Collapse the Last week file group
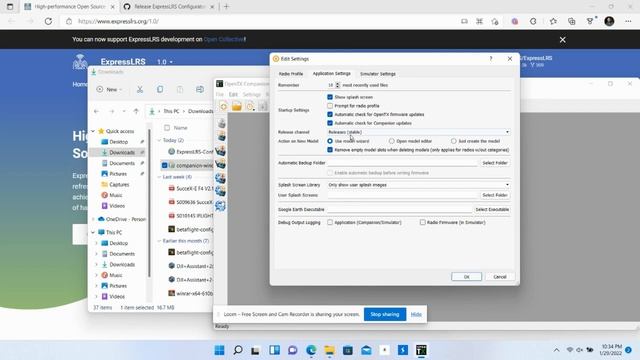640x360 pixels. point(159,177)
